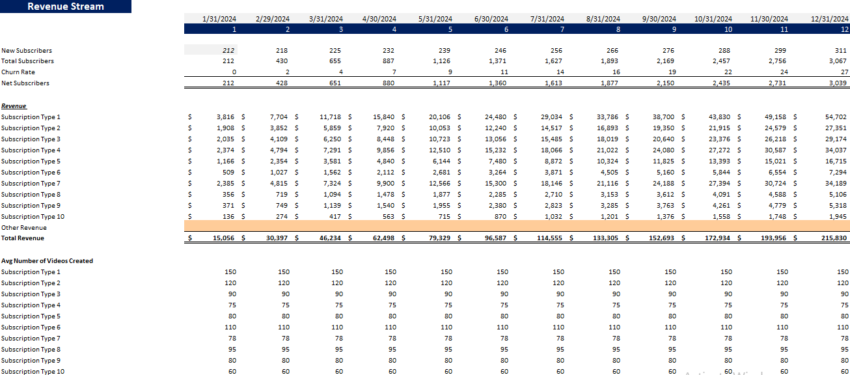Select the 6/30/2024 date header

pyautogui.click(x=491, y=19)
